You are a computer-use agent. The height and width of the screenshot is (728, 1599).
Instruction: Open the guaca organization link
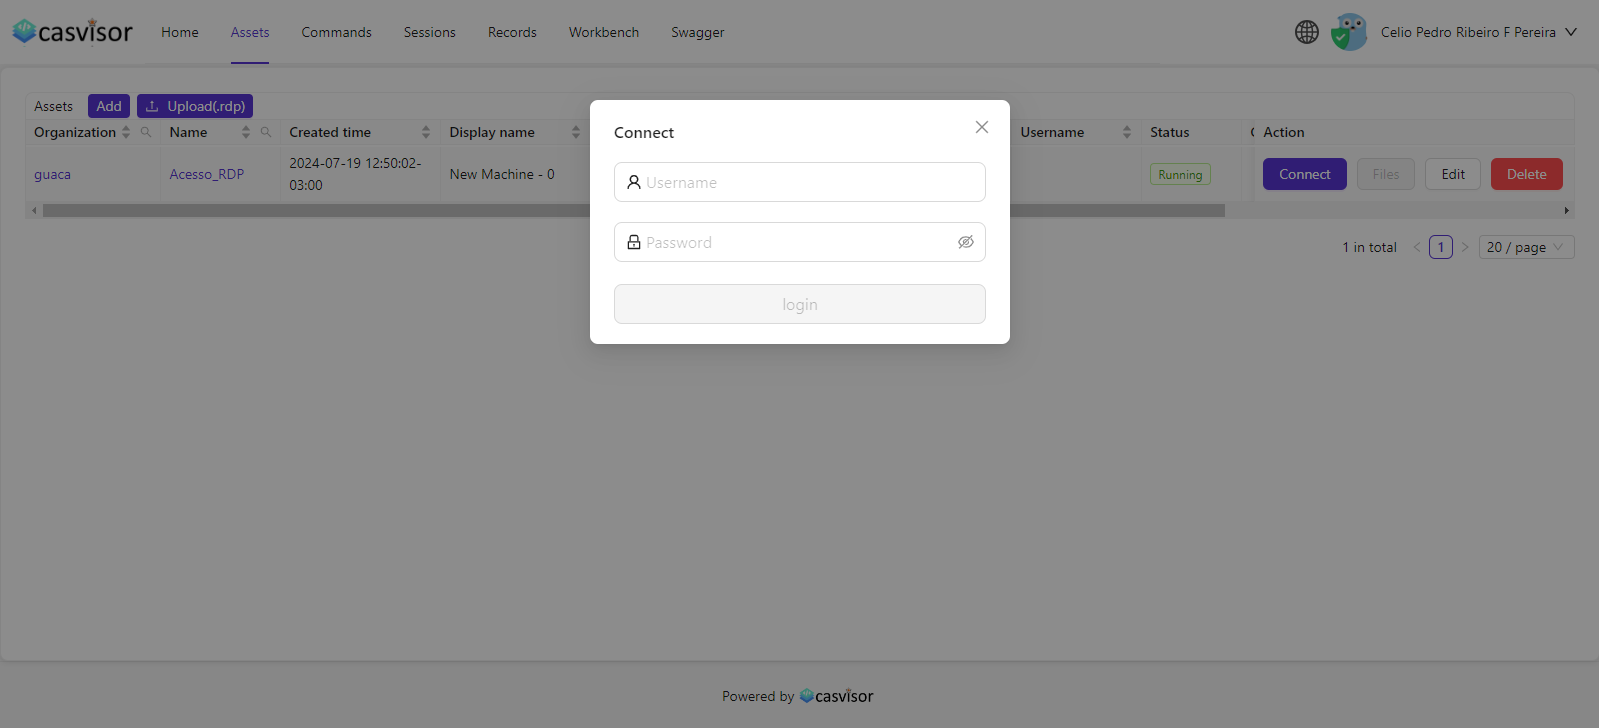(52, 174)
